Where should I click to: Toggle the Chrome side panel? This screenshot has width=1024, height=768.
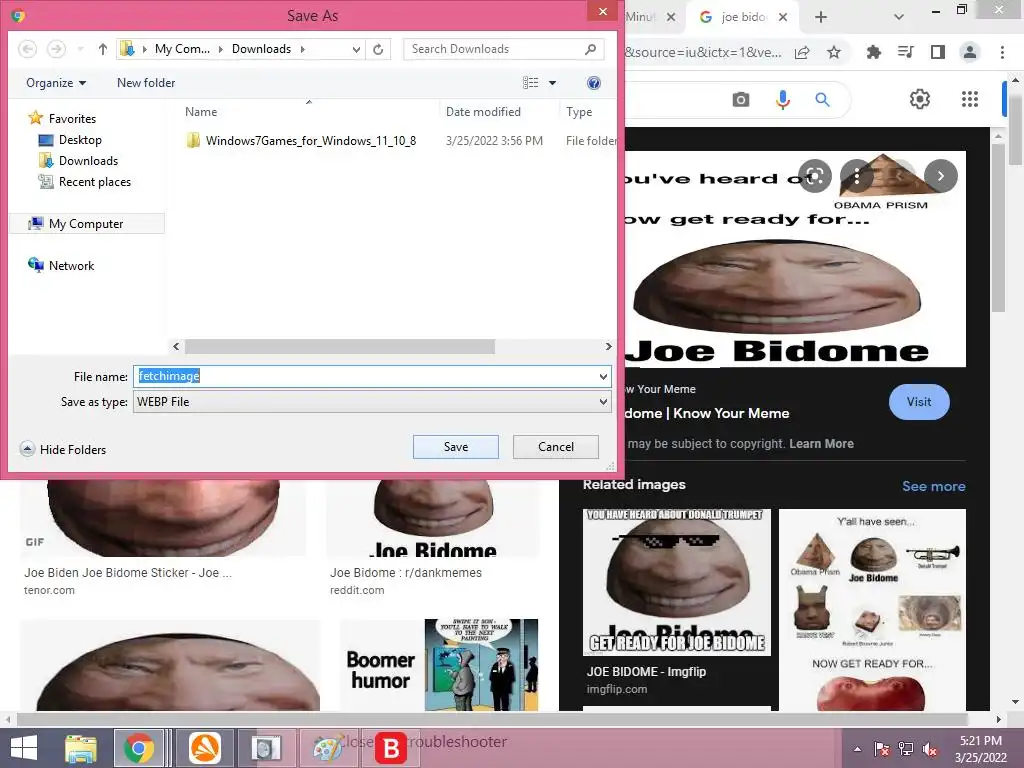(938, 52)
